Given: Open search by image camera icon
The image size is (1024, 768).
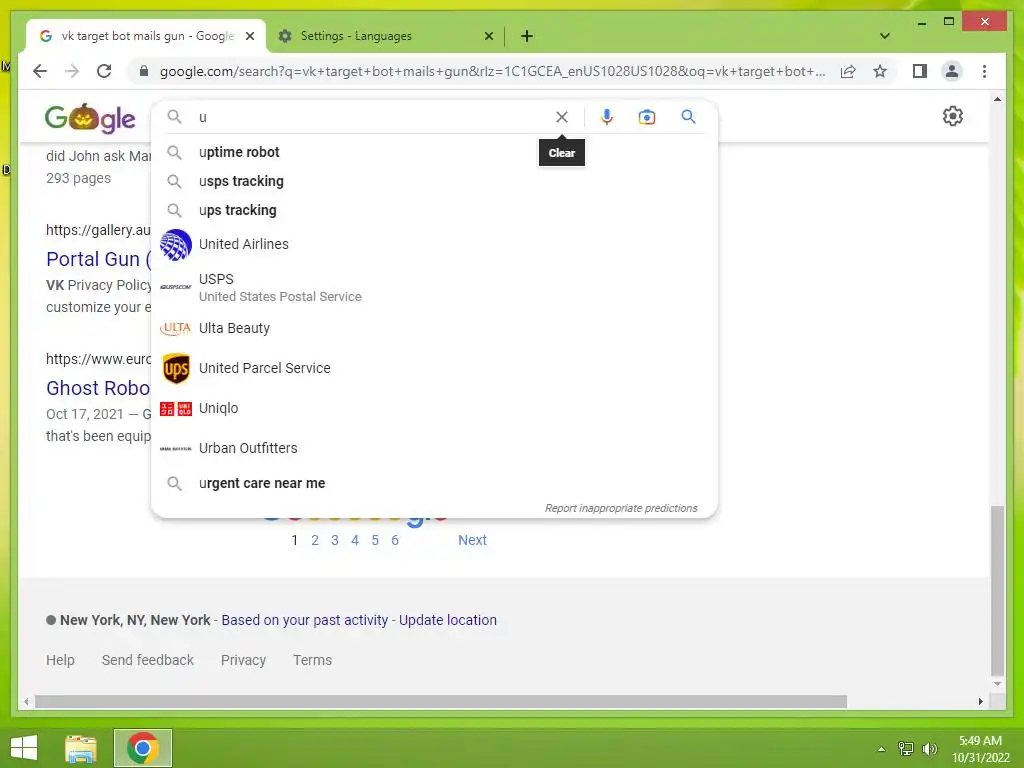Looking at the screenshot, I should [x=647, y=117].
